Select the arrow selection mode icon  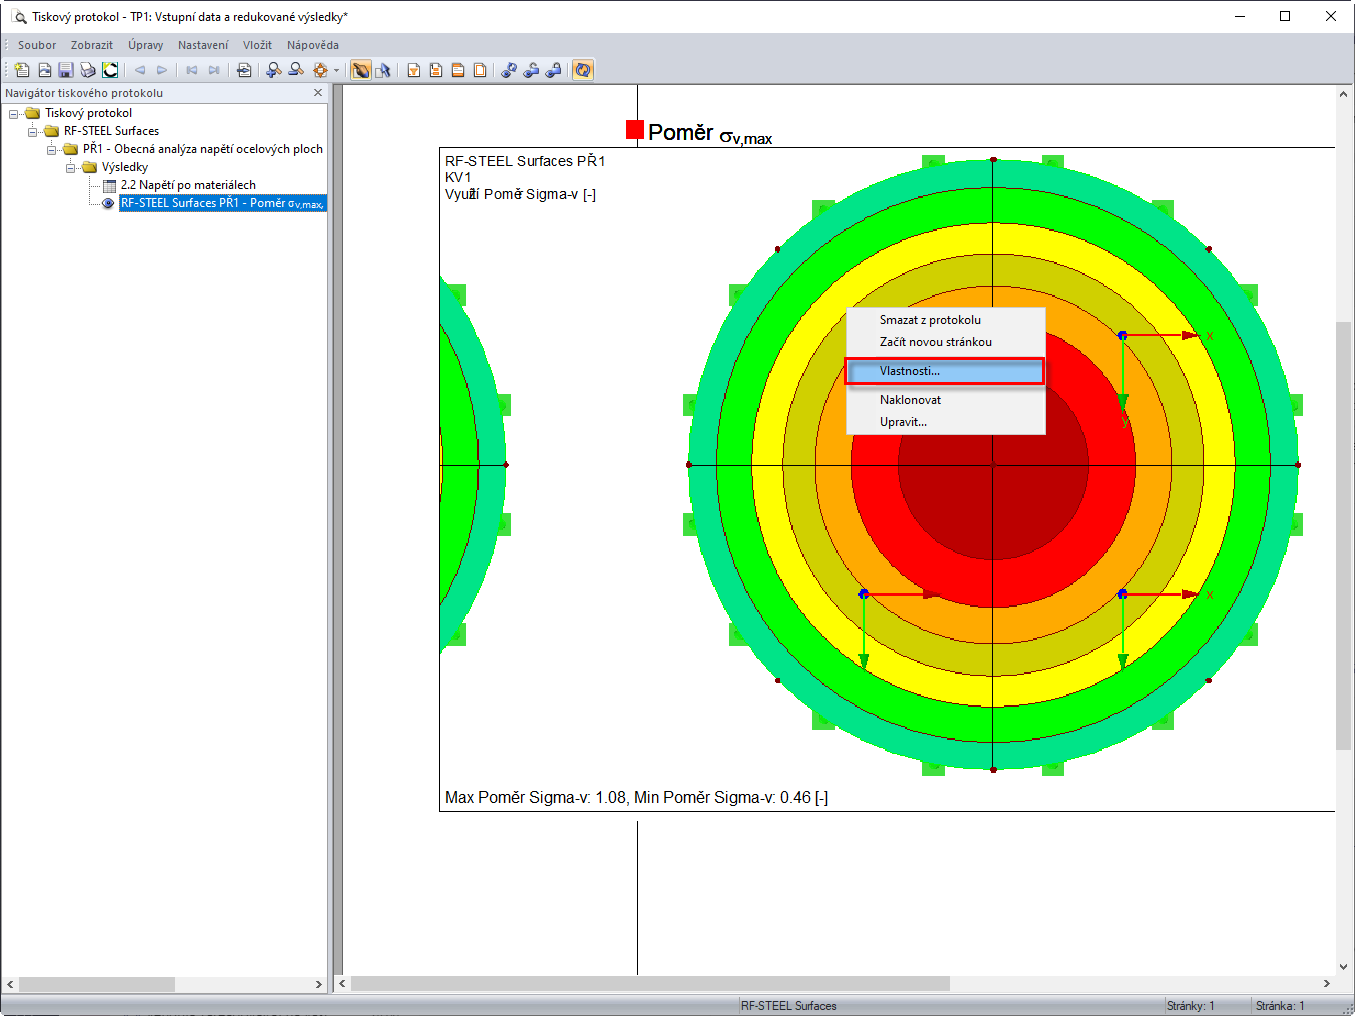[382, 70]
